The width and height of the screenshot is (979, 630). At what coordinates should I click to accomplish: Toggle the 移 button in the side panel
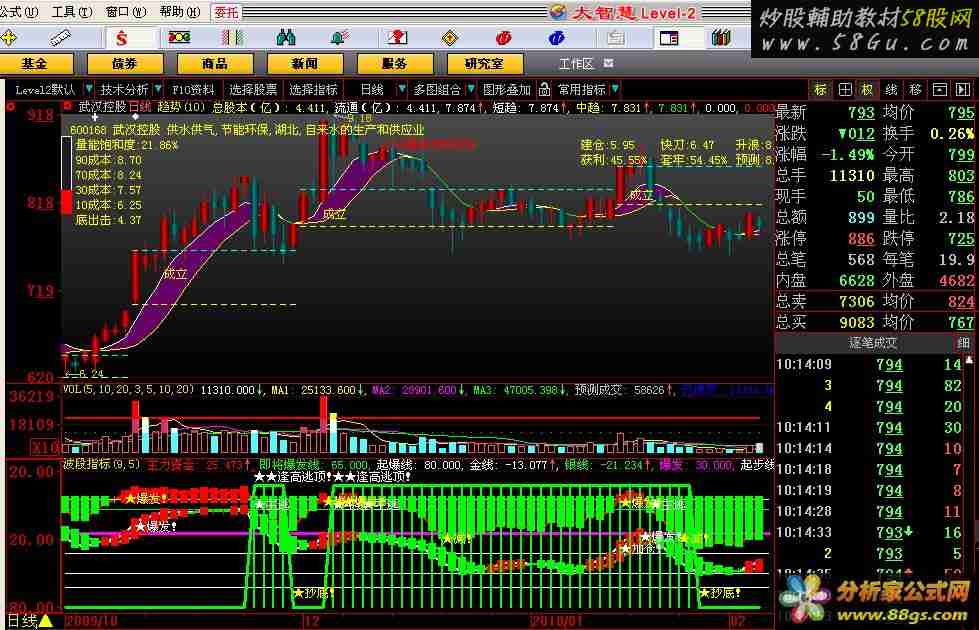915,90
